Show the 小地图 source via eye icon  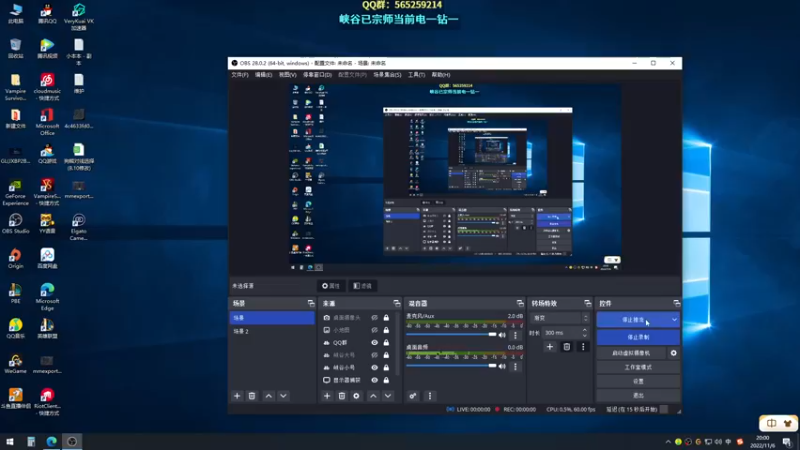coord(374,330)
